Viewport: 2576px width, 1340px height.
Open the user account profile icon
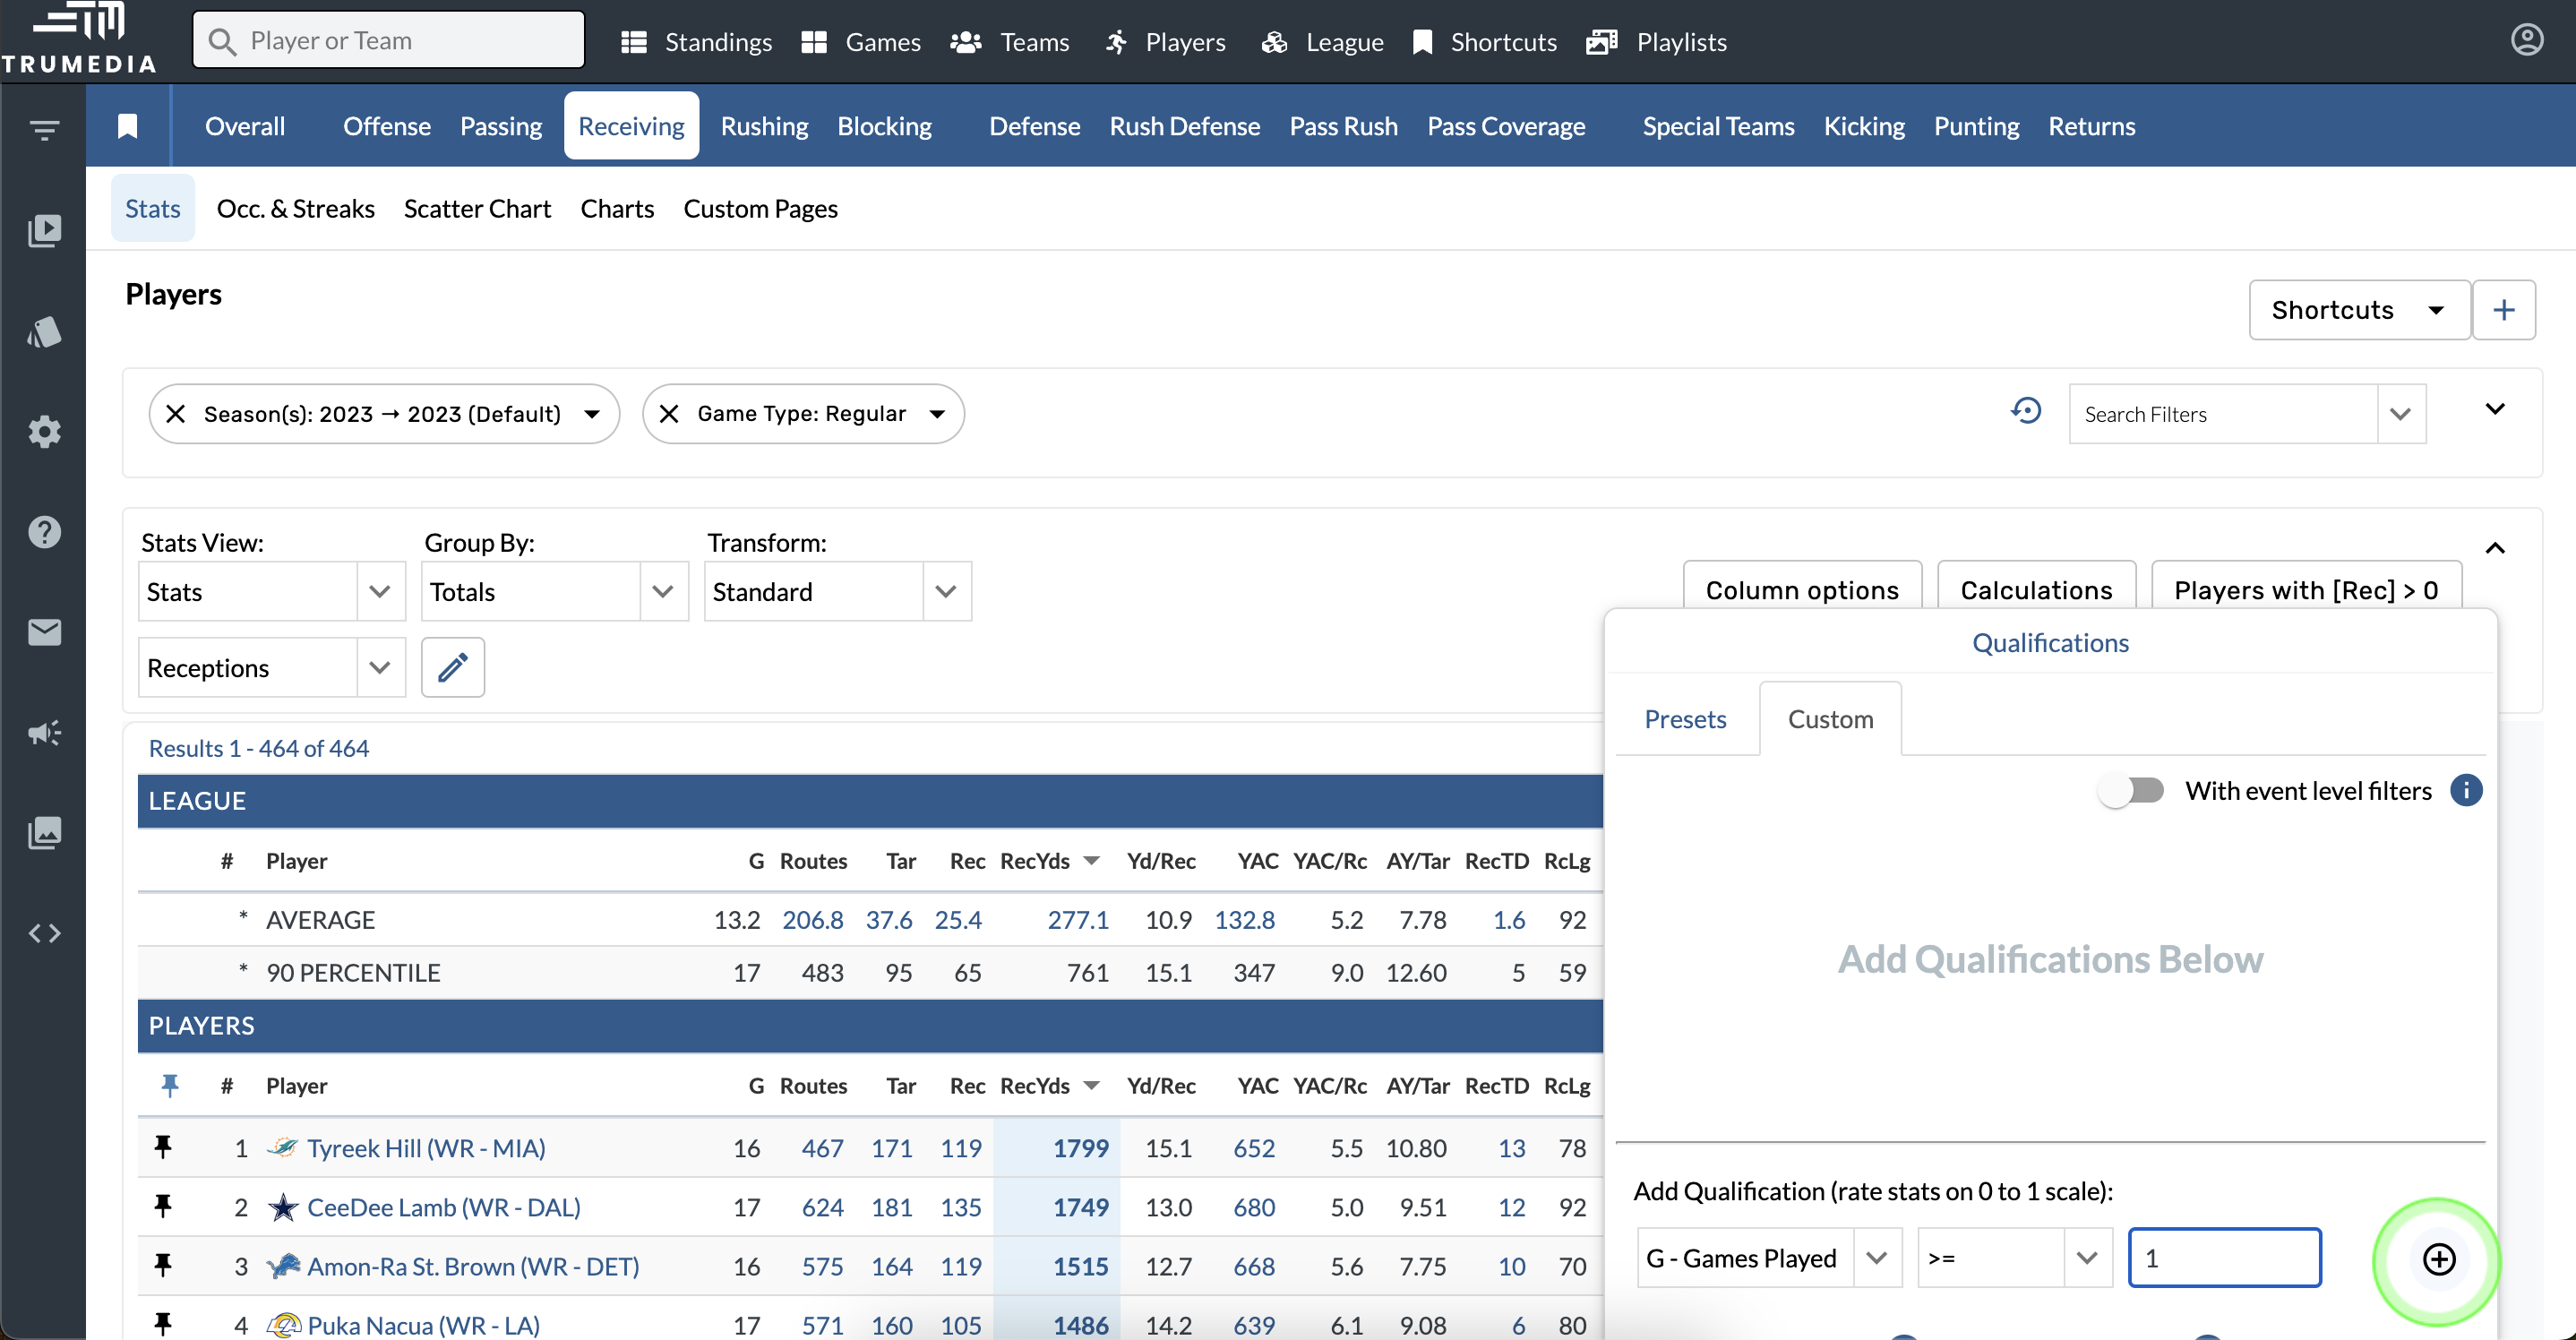tap(2526, 40)
